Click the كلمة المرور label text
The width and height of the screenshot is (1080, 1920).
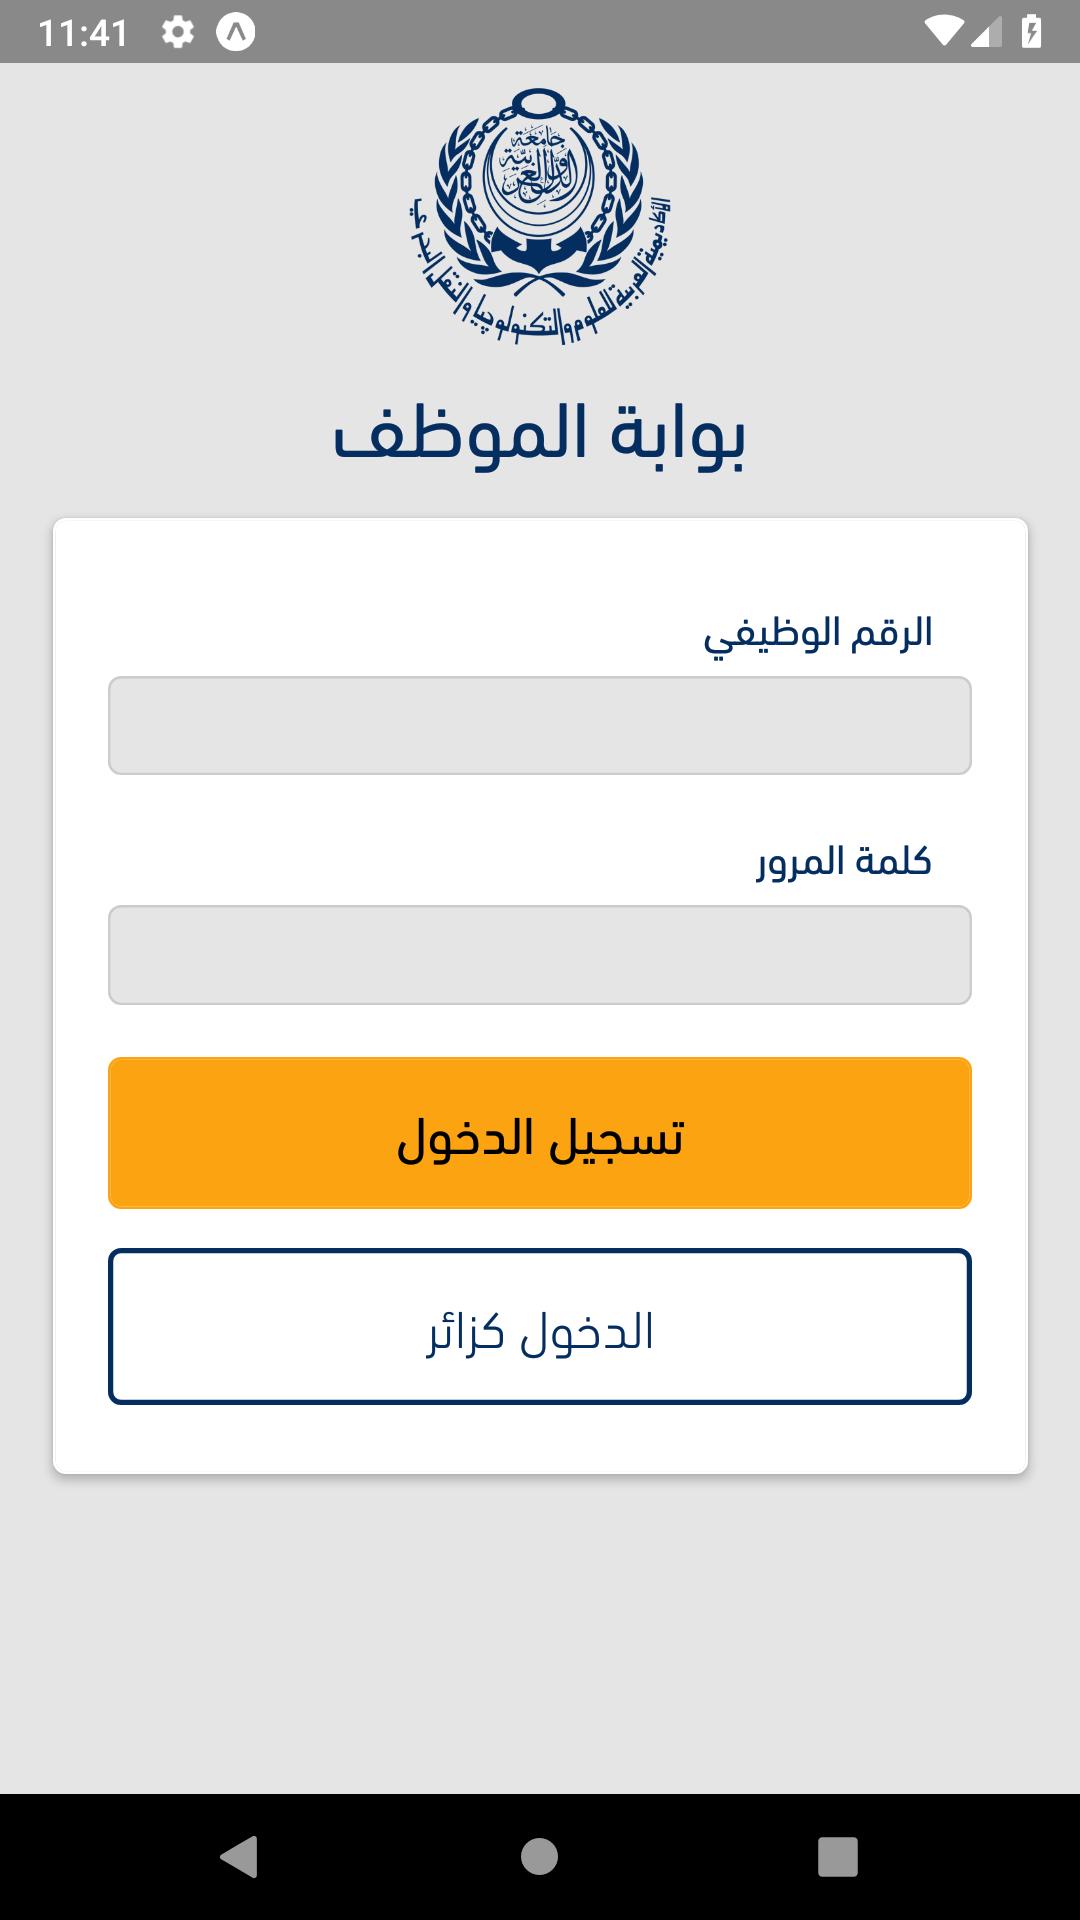pyautogui.click(x=844, y=861)
